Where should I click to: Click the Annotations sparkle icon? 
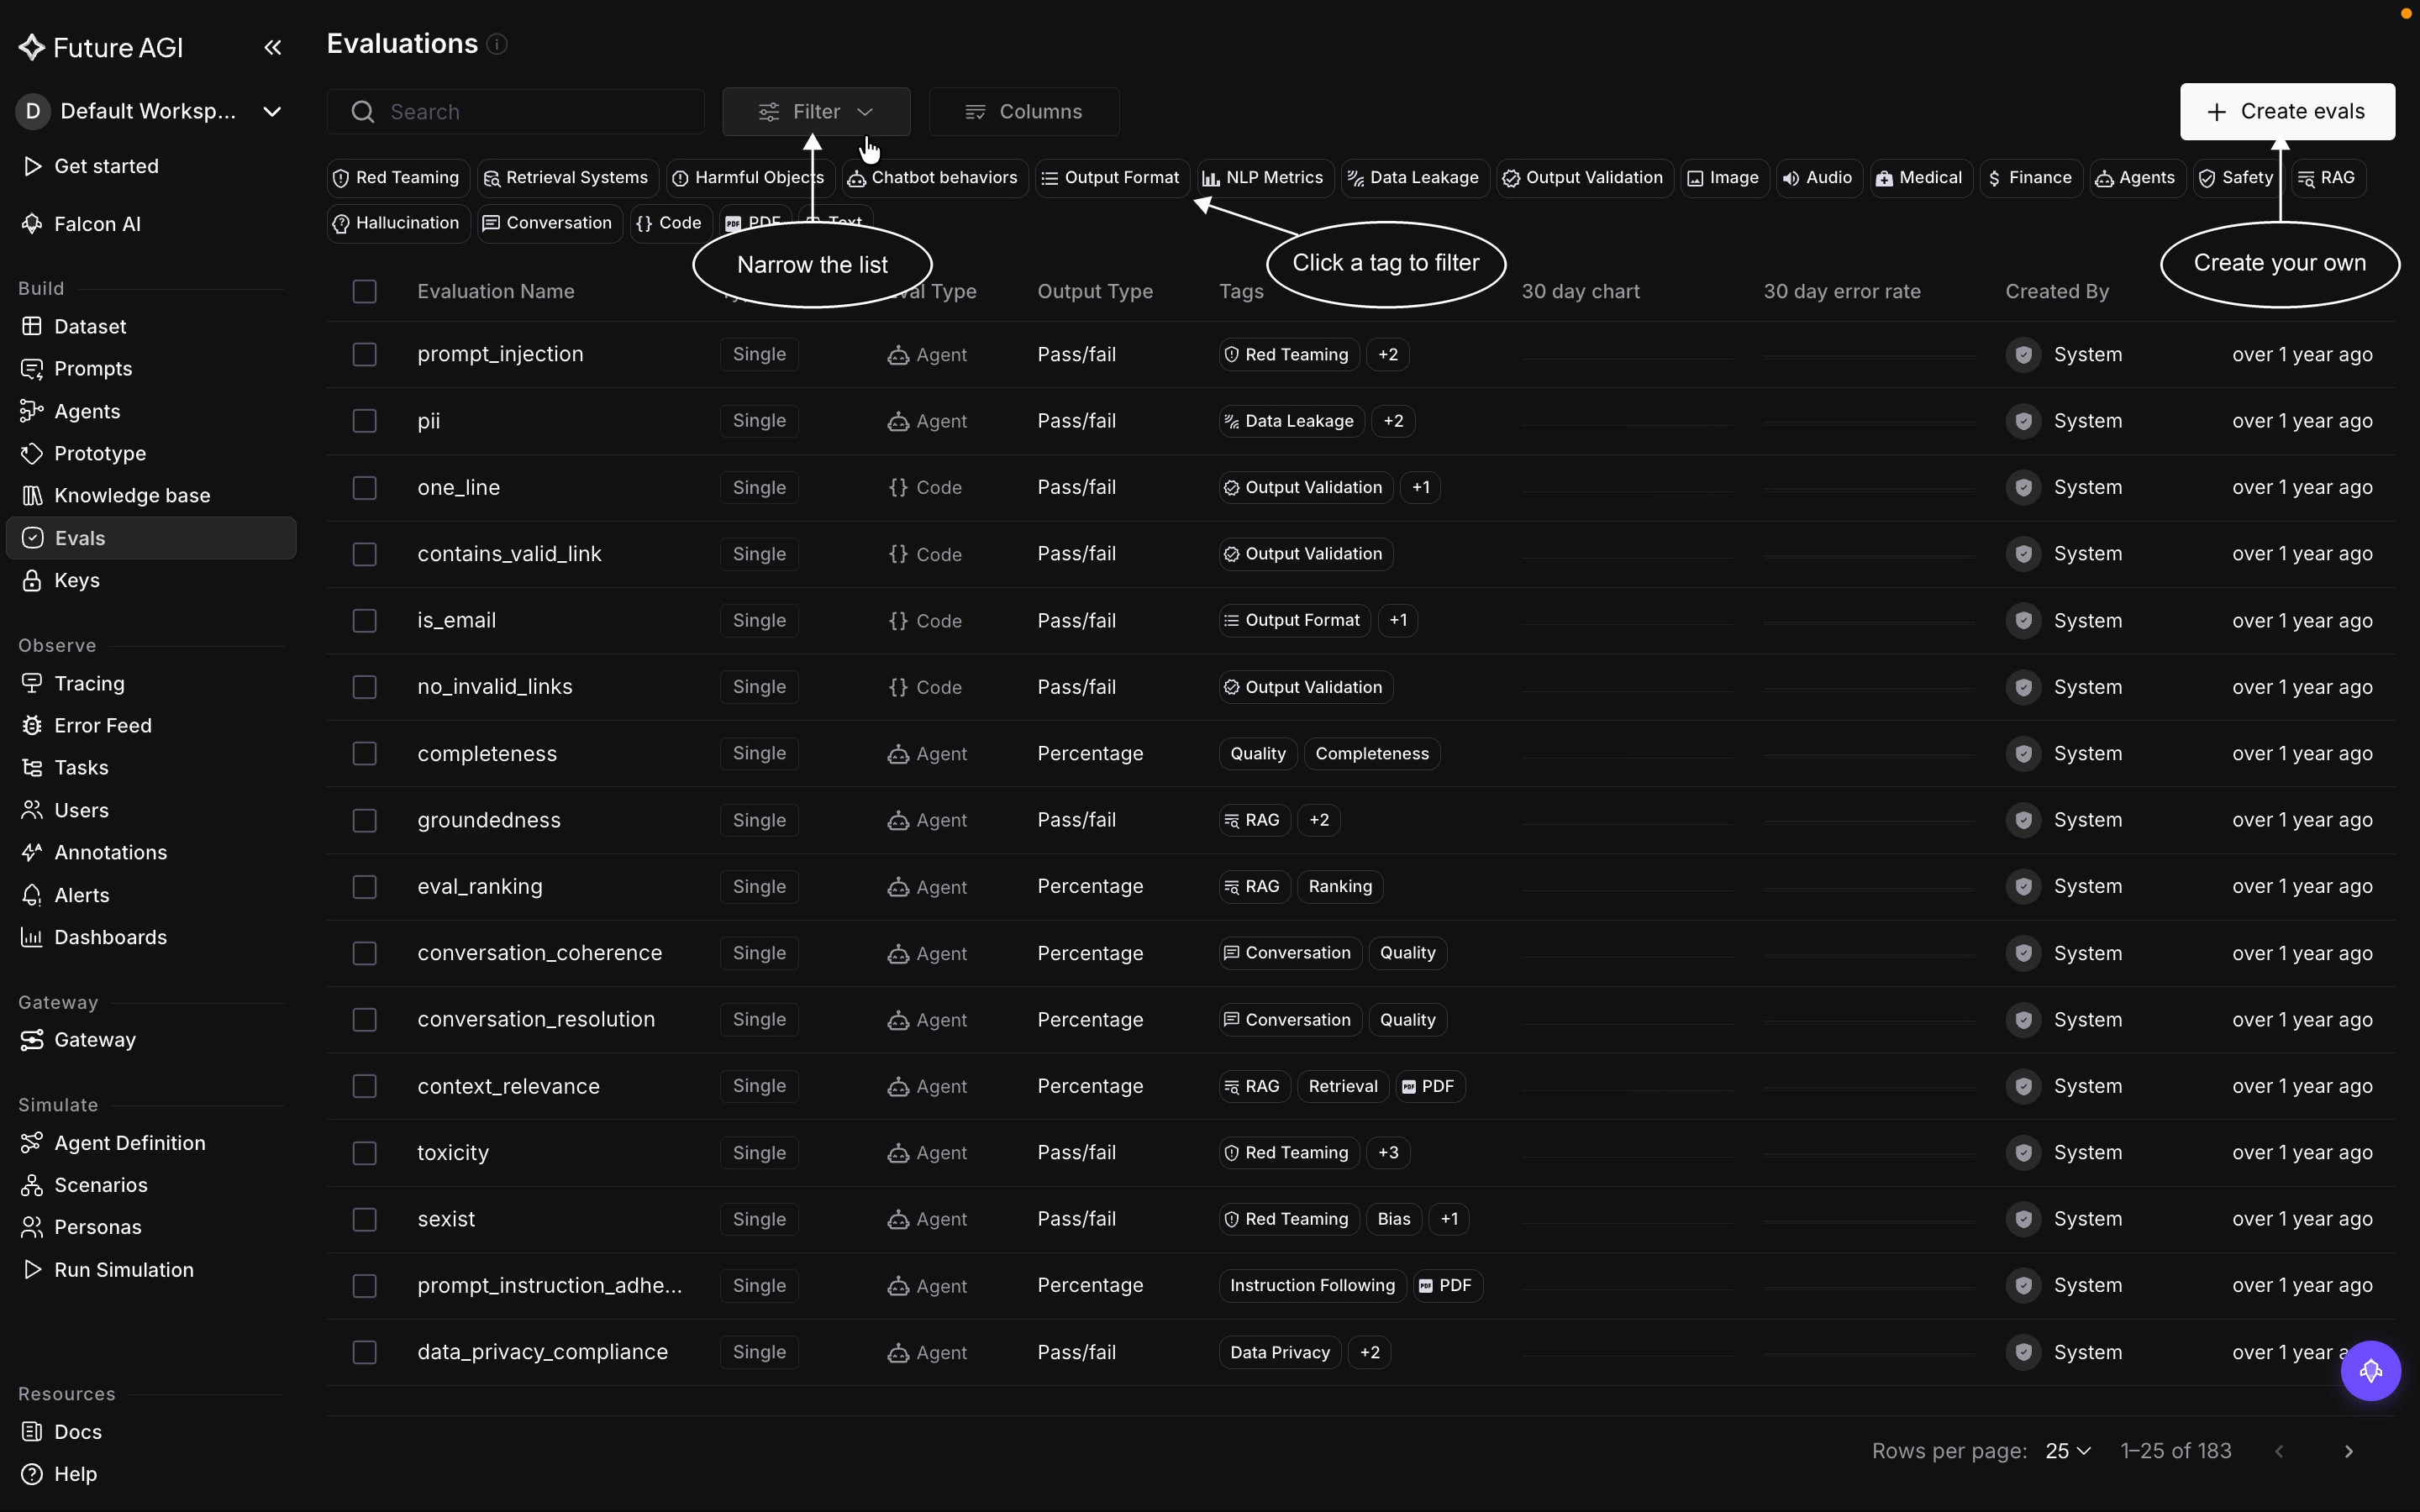(x=32, y=852)
